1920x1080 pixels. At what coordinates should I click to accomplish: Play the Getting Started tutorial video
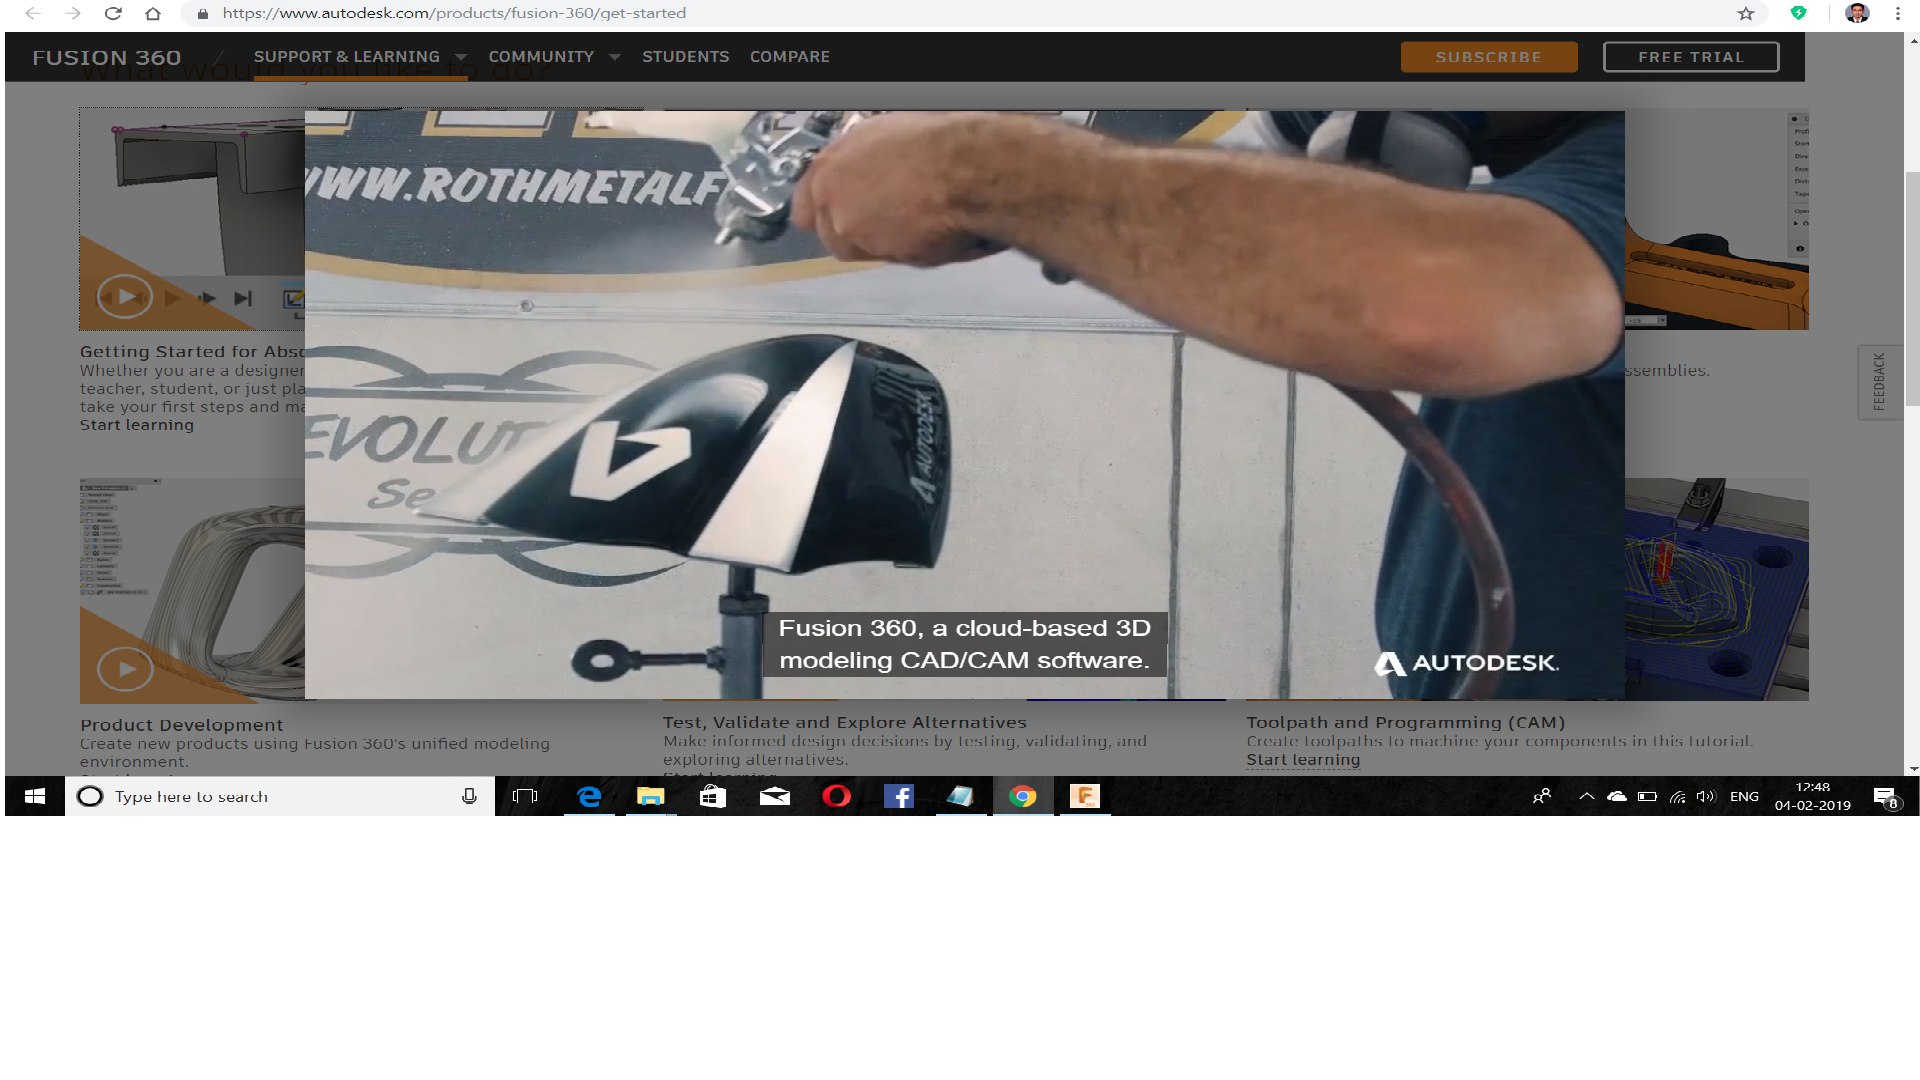tap(125, 297)
